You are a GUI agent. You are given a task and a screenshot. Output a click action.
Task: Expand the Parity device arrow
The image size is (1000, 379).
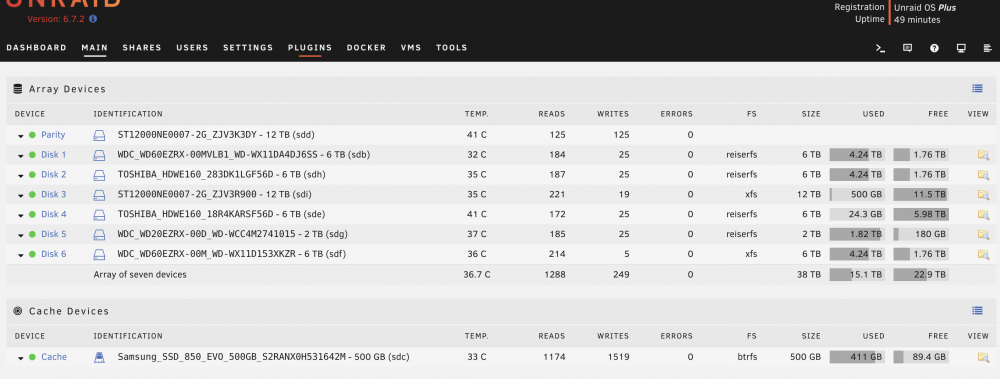[x=20, y=136]
